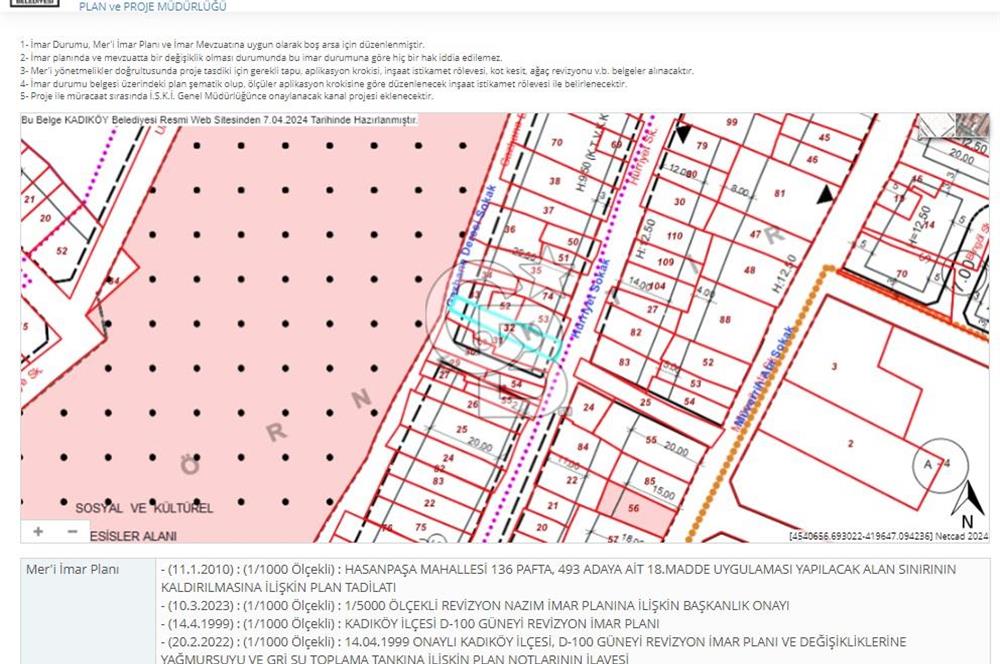Click parcel number 81 on the map
Viewport: 1000px width, 664px height.
click(779, 193)
